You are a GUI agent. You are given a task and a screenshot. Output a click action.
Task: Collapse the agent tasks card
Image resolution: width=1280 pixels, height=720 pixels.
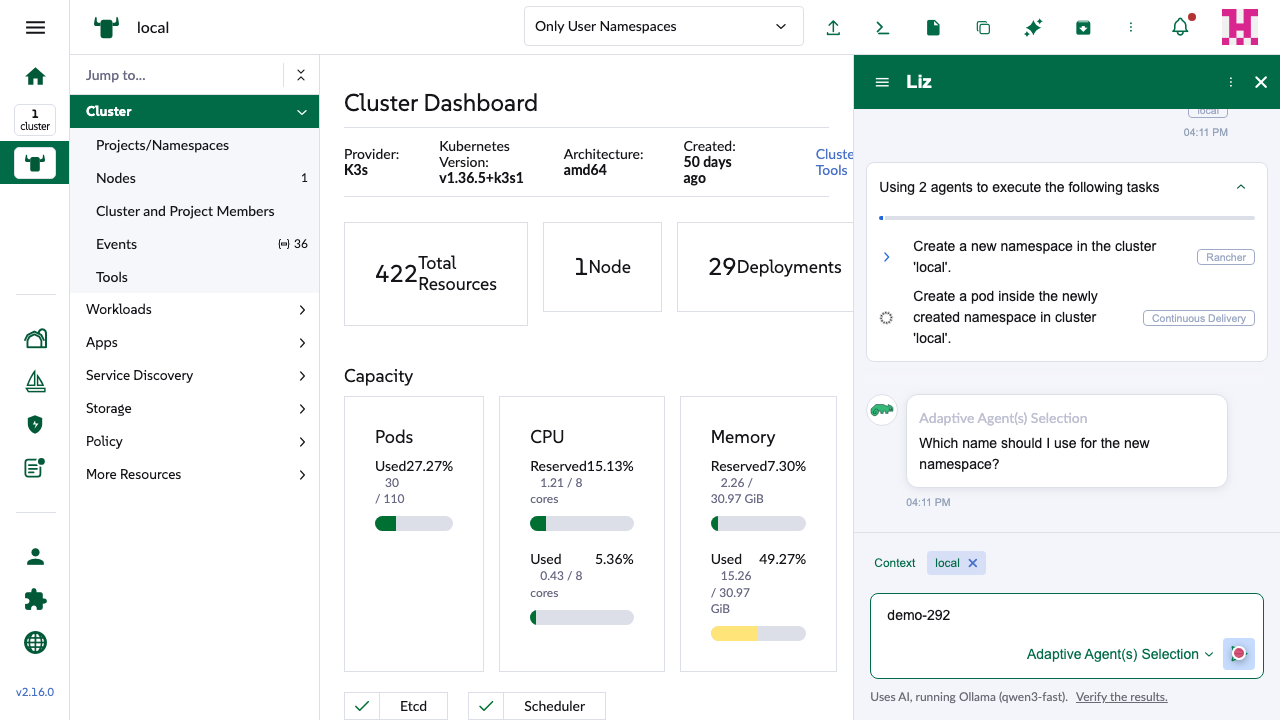point(1241,187)
